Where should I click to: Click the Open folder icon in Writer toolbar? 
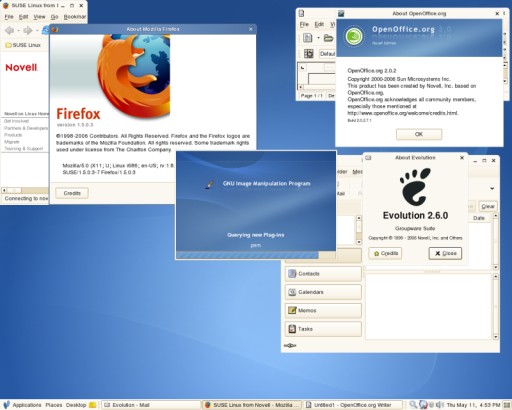[x=329, y=38]
